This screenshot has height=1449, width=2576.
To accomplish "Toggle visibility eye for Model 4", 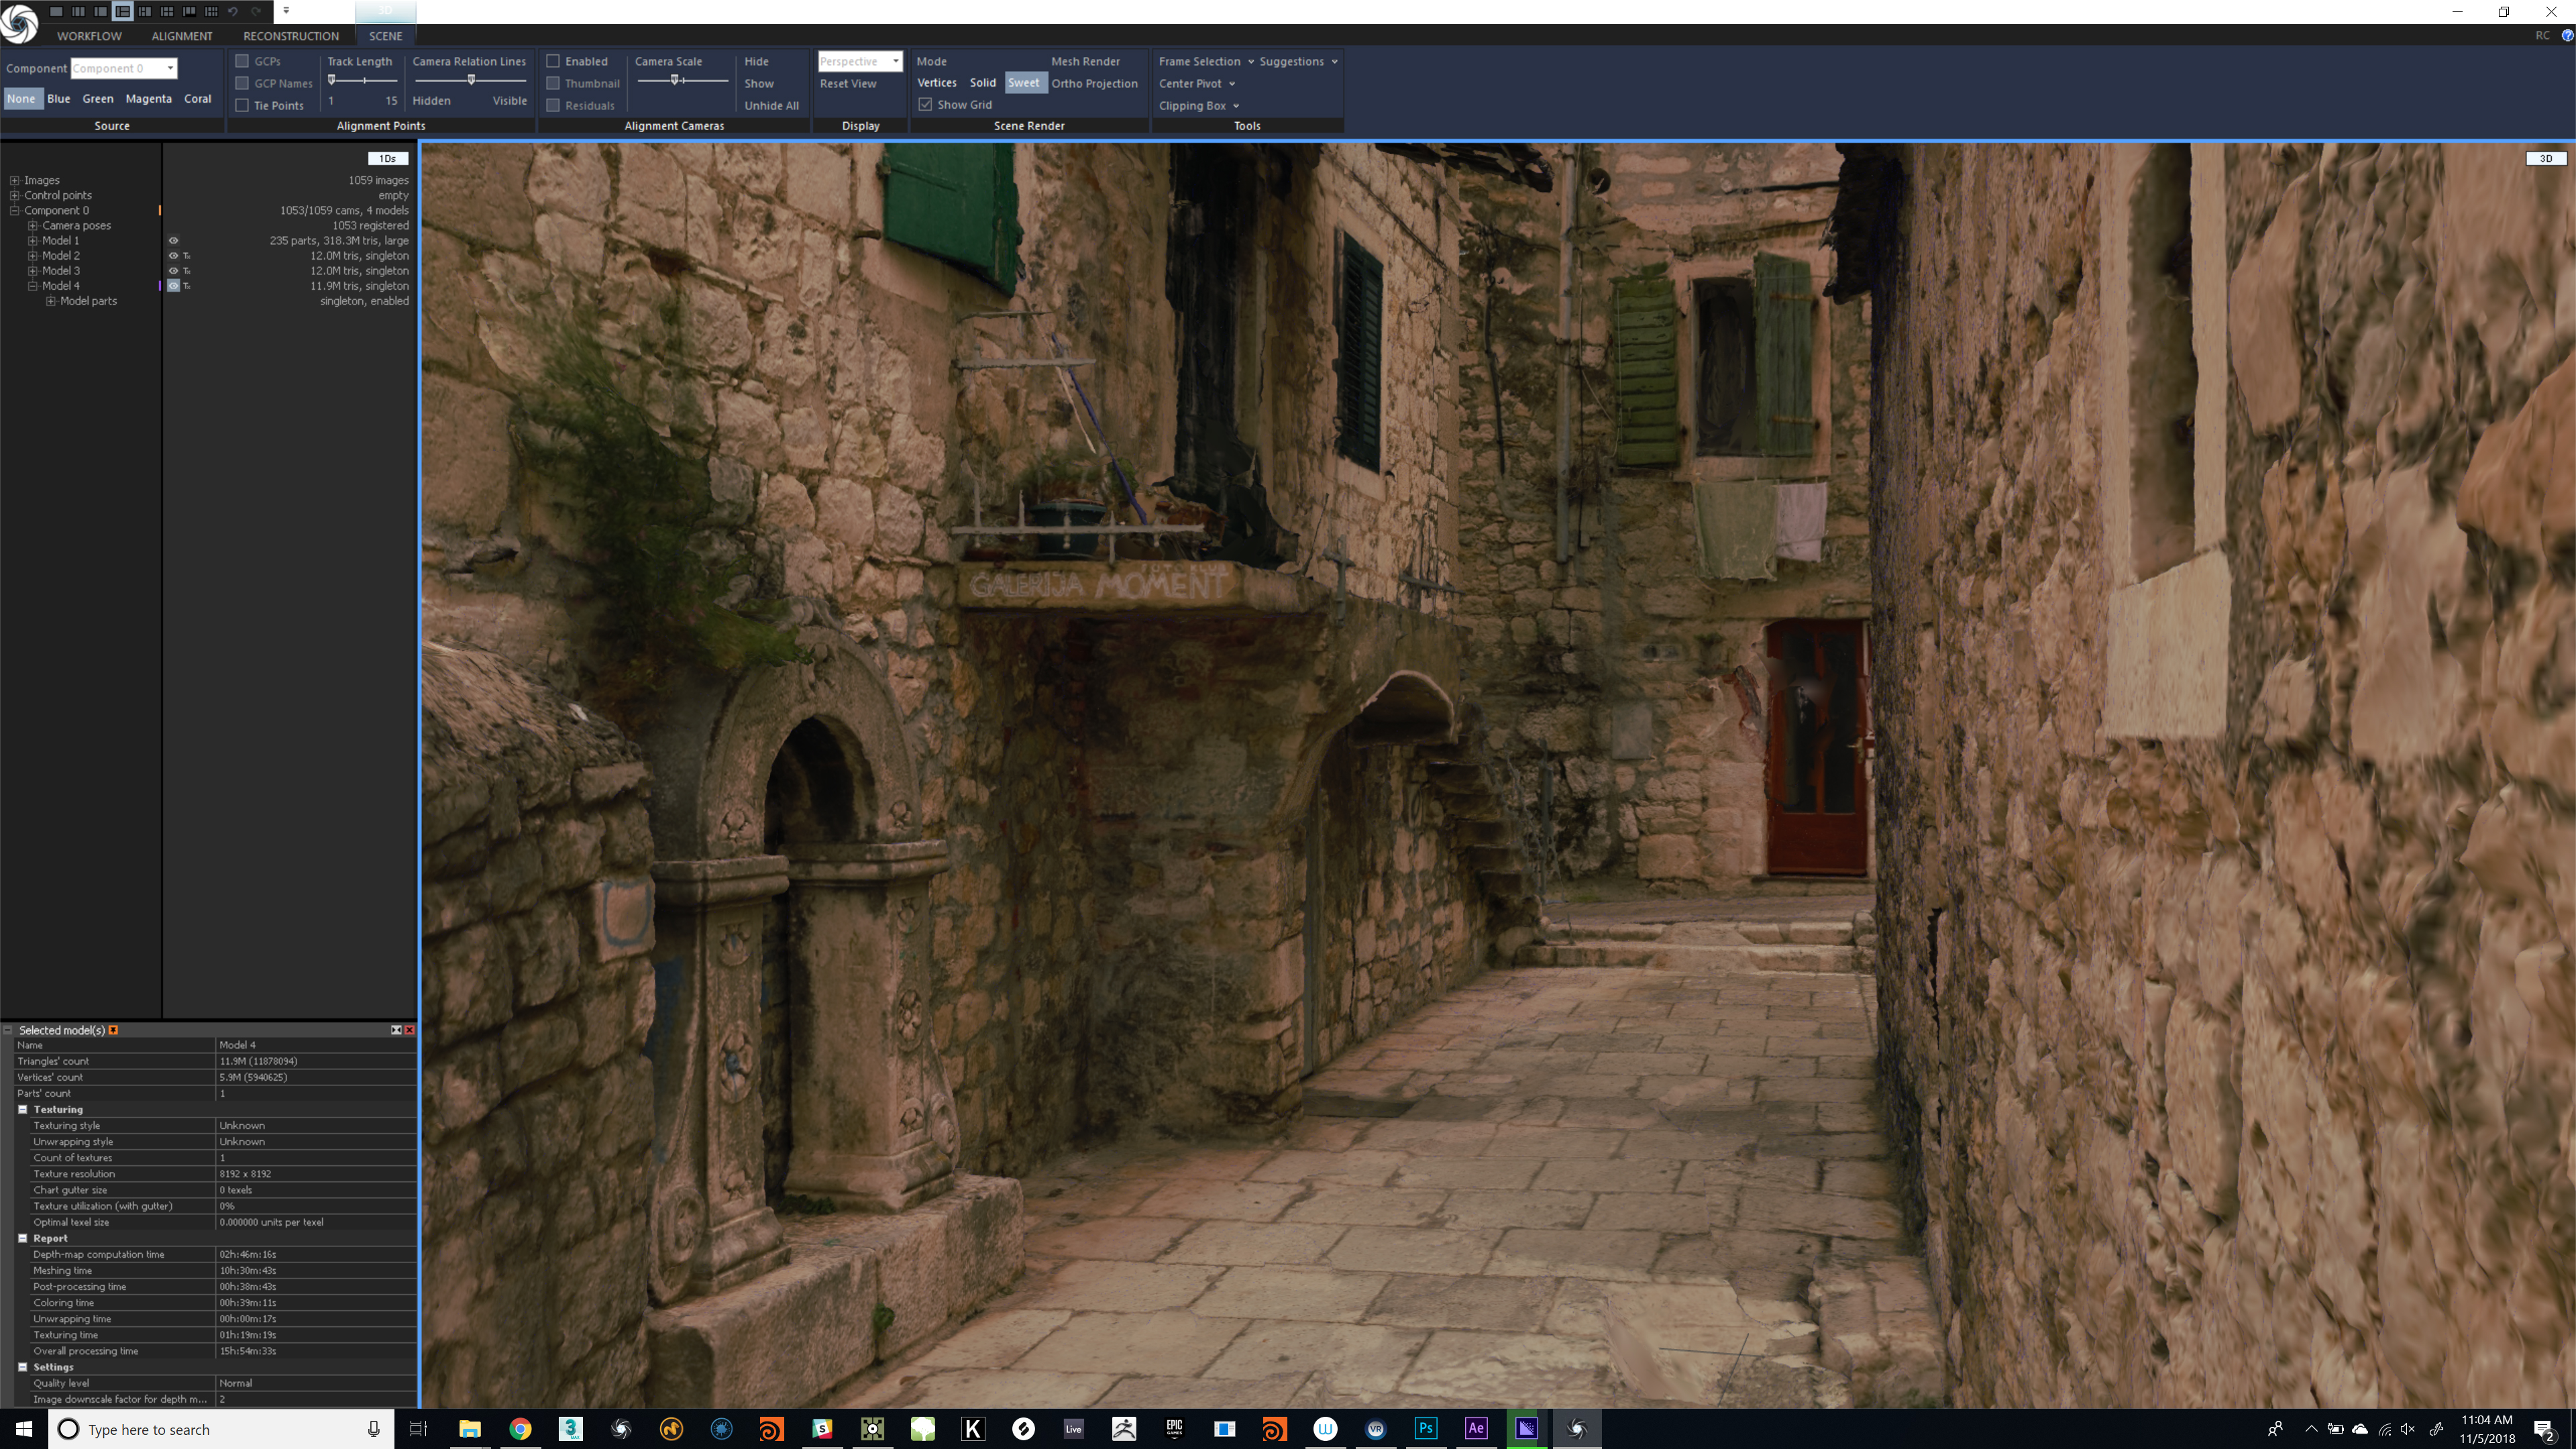I will 173,286.
